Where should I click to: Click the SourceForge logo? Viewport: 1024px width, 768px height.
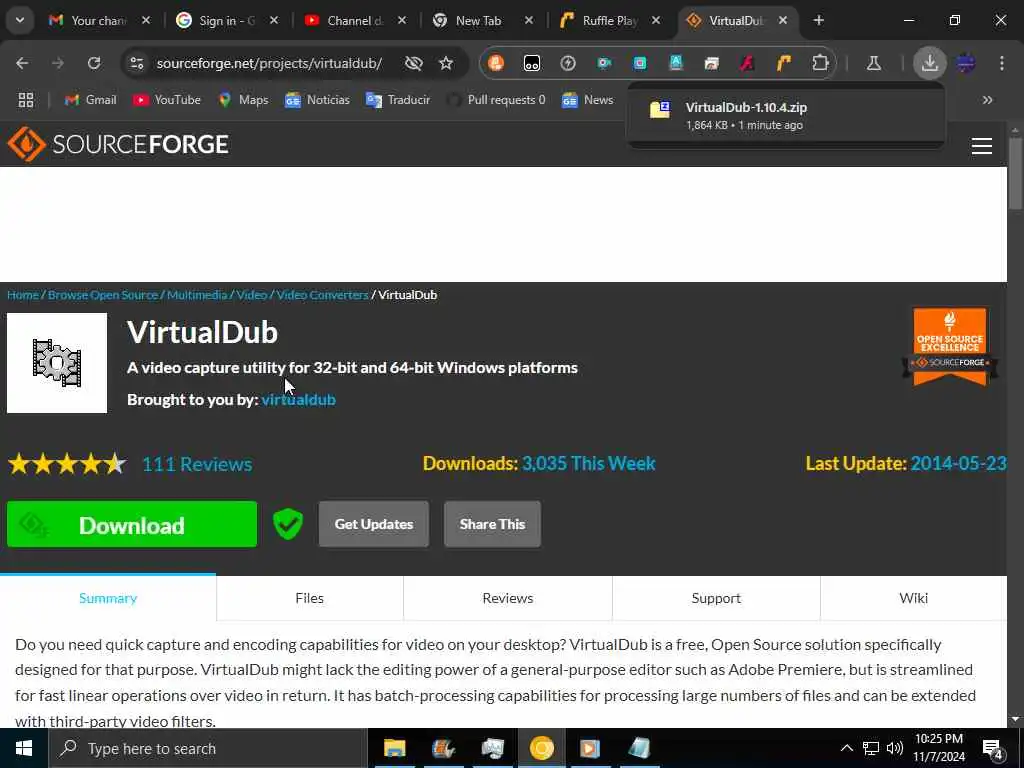[118, 144]
